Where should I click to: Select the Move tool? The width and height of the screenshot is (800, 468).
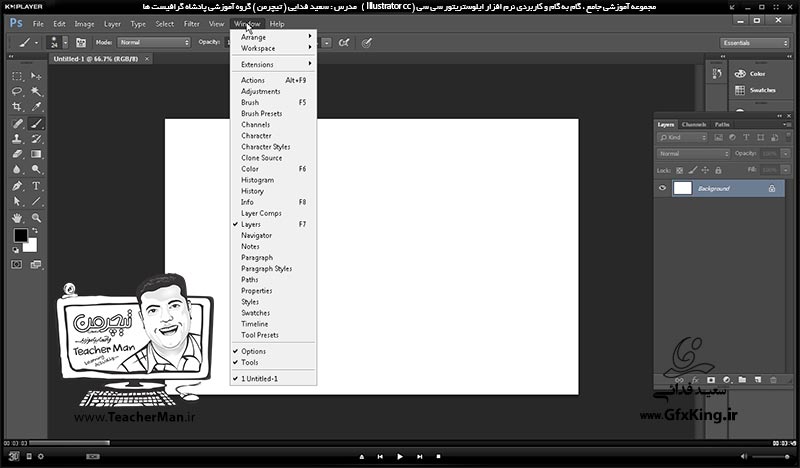pos(36,76)
